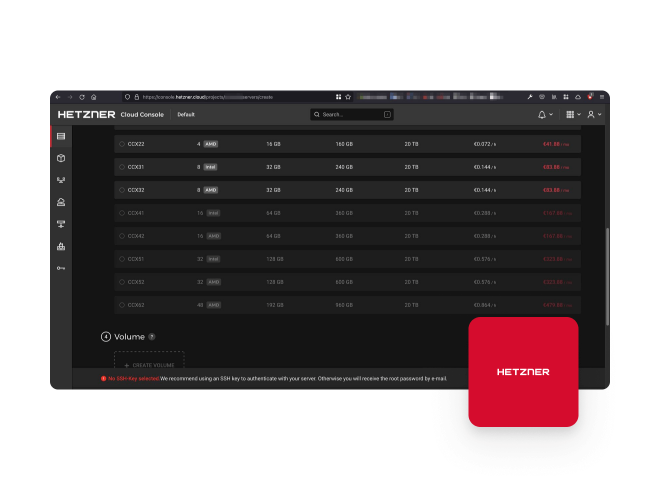
Task: Click the cube icon in sidebar
Action: point(61,158)
